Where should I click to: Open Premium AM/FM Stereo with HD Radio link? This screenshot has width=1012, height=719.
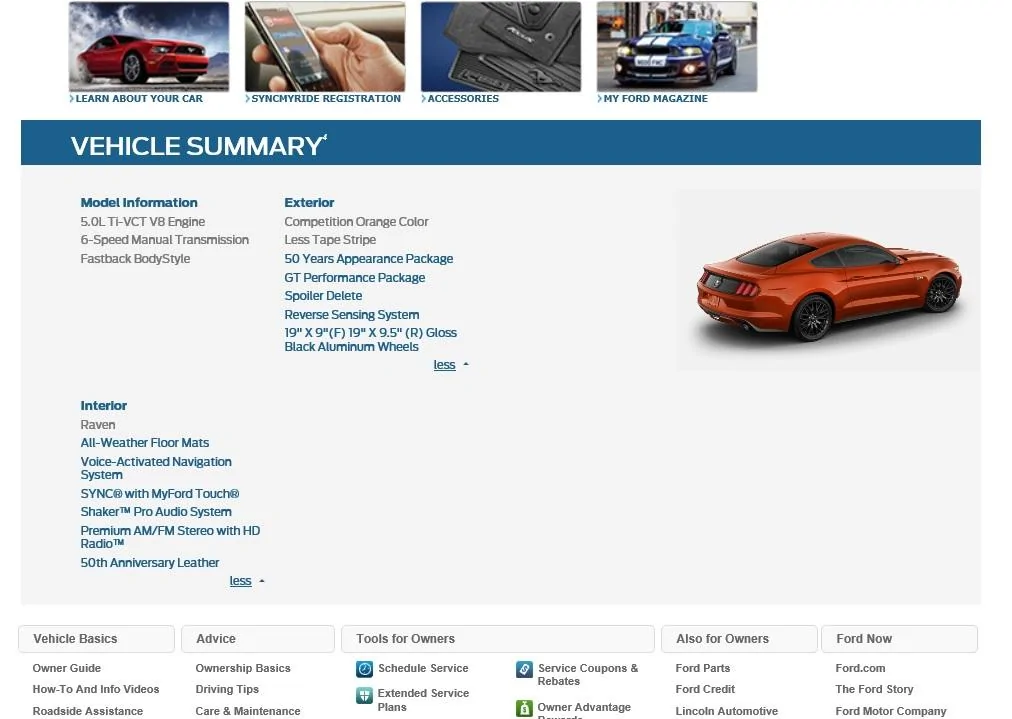coord(170,537)
